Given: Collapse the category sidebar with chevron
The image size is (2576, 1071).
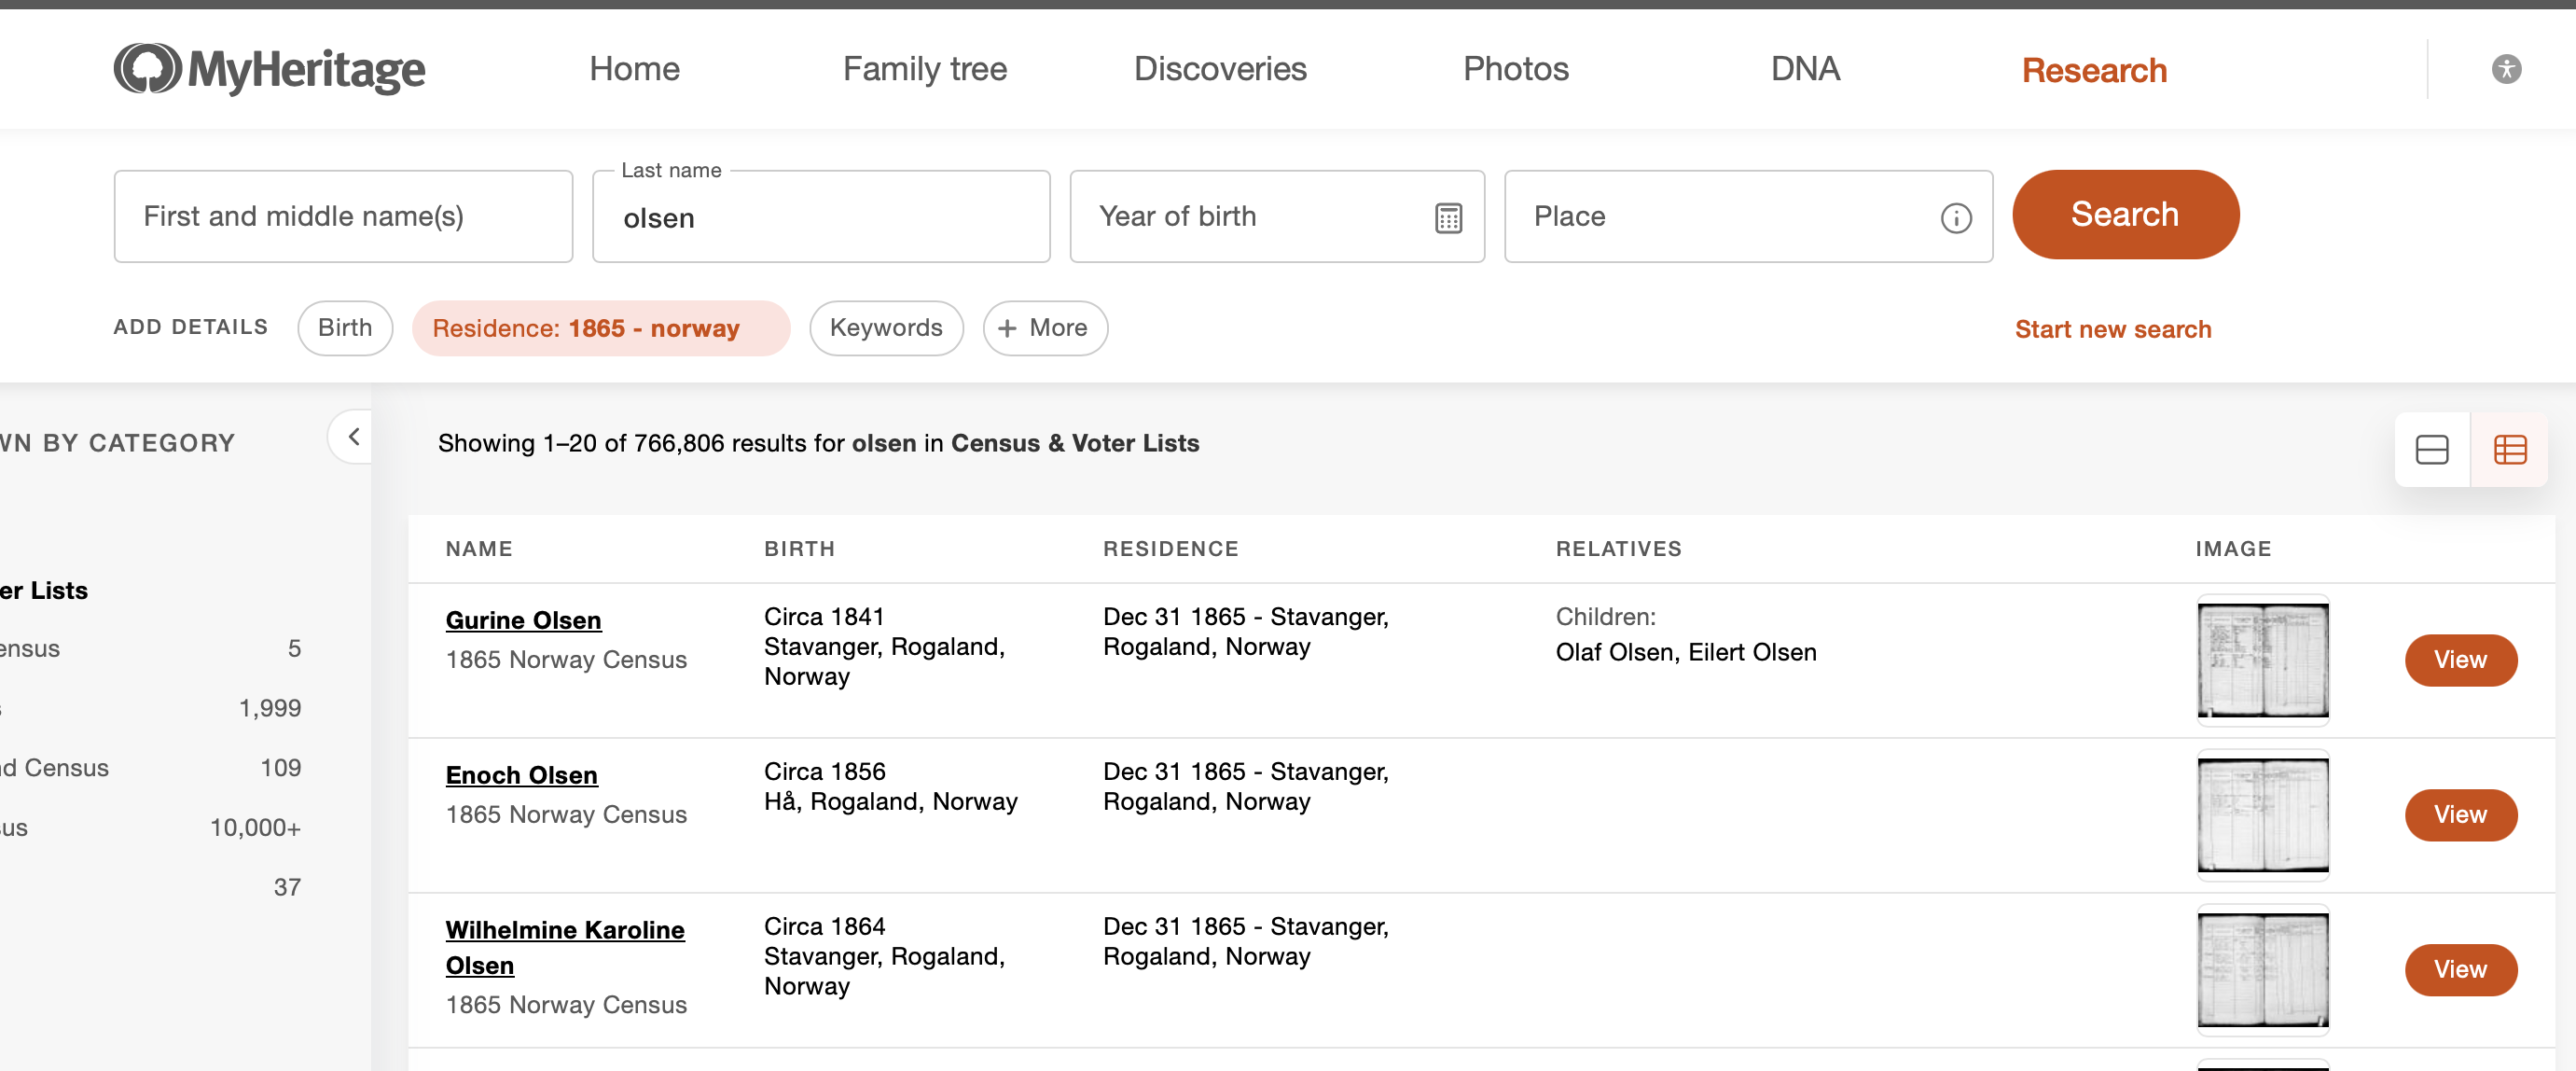Looking at the screenshot, I should [x=353, y=436].
